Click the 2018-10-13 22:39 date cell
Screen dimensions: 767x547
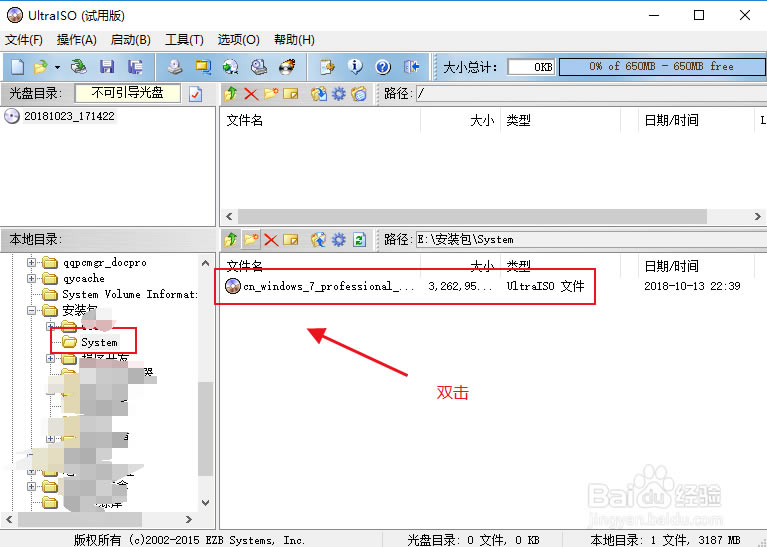point(692,286)
